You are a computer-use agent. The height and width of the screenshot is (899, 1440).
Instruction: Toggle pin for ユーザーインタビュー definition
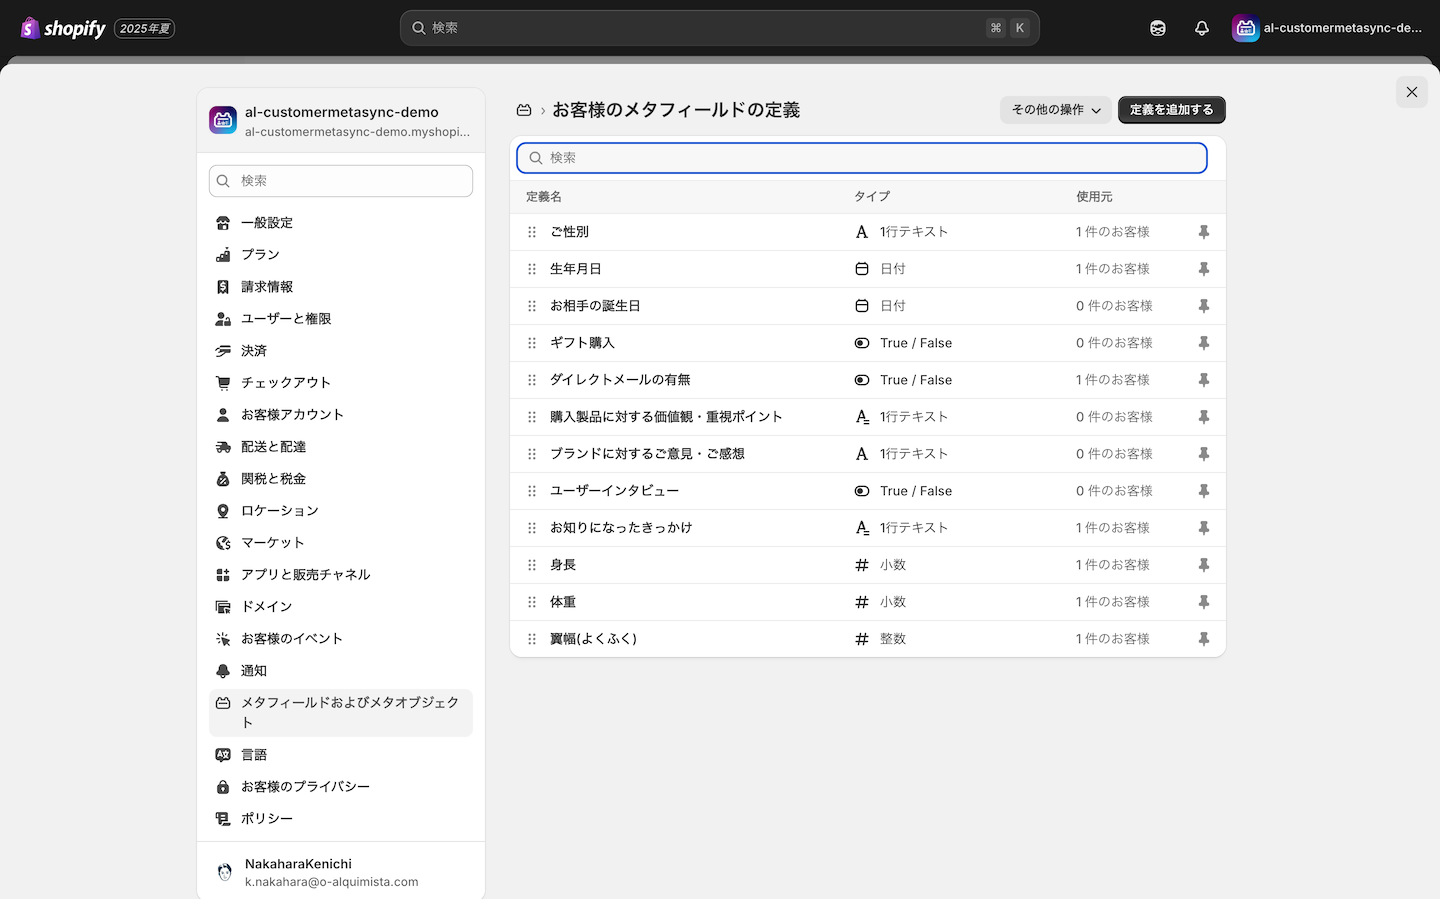click(1204, 491)
